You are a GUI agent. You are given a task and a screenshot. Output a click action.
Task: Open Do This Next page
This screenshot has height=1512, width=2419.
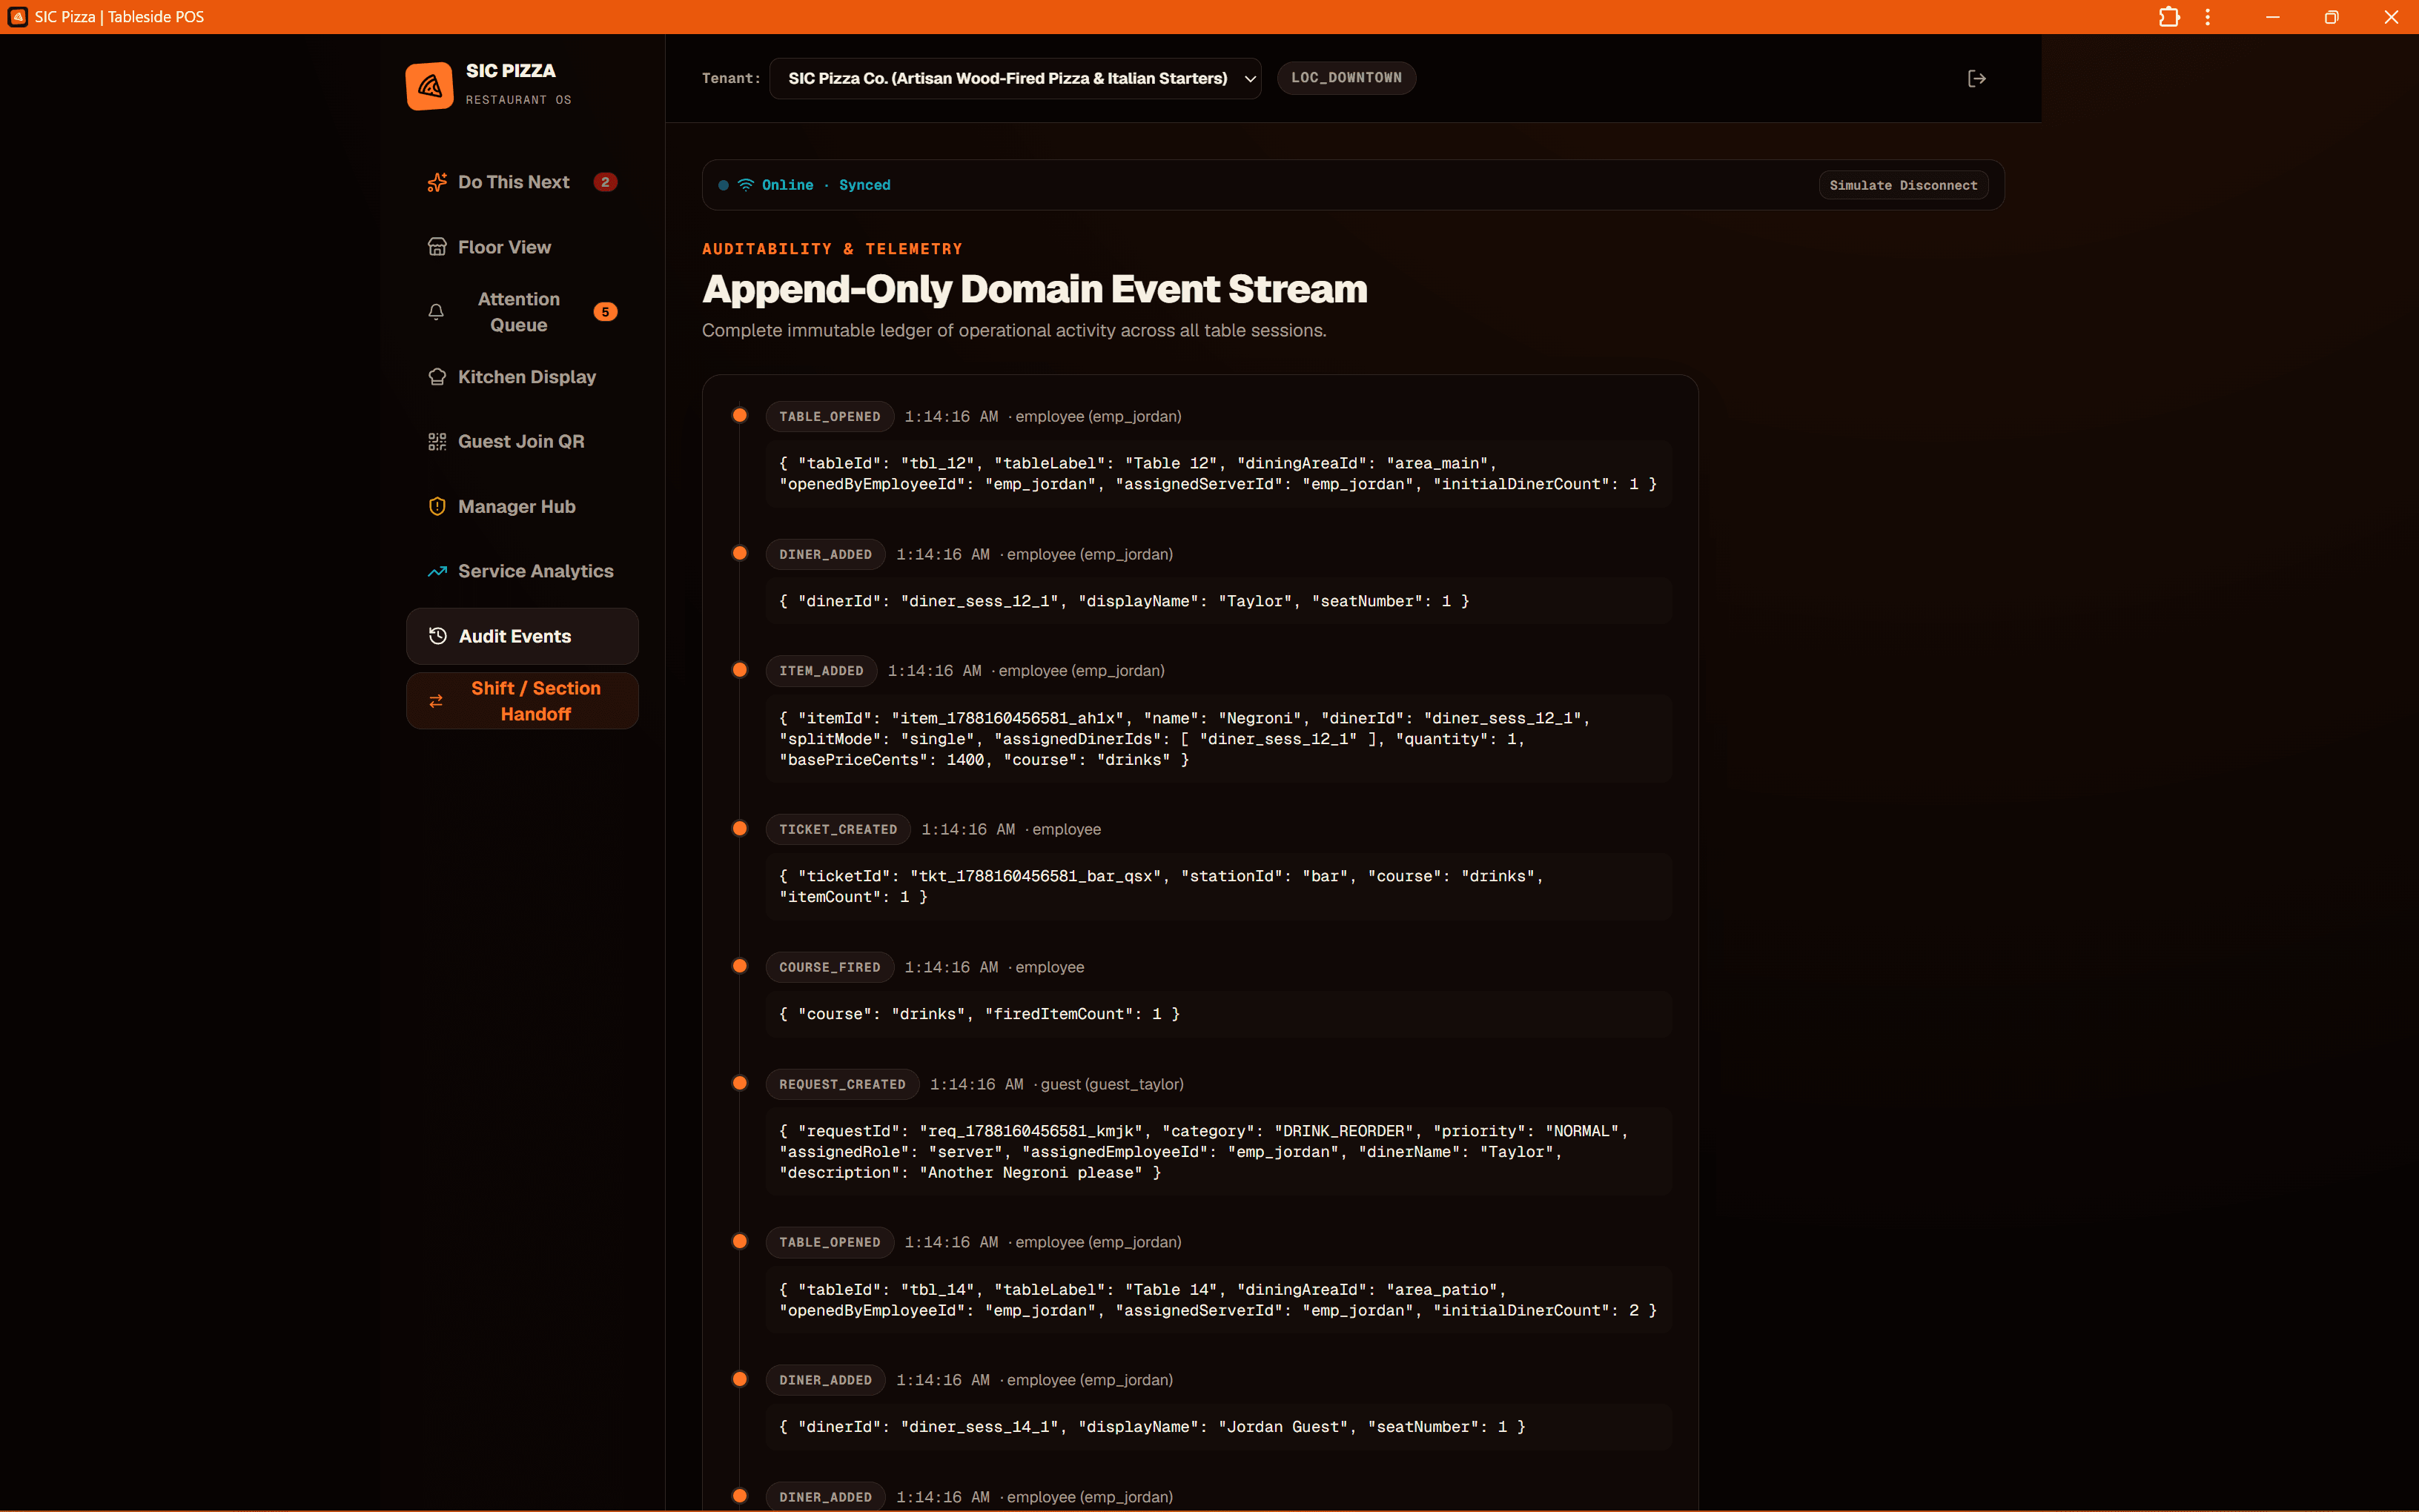point(522,182)
